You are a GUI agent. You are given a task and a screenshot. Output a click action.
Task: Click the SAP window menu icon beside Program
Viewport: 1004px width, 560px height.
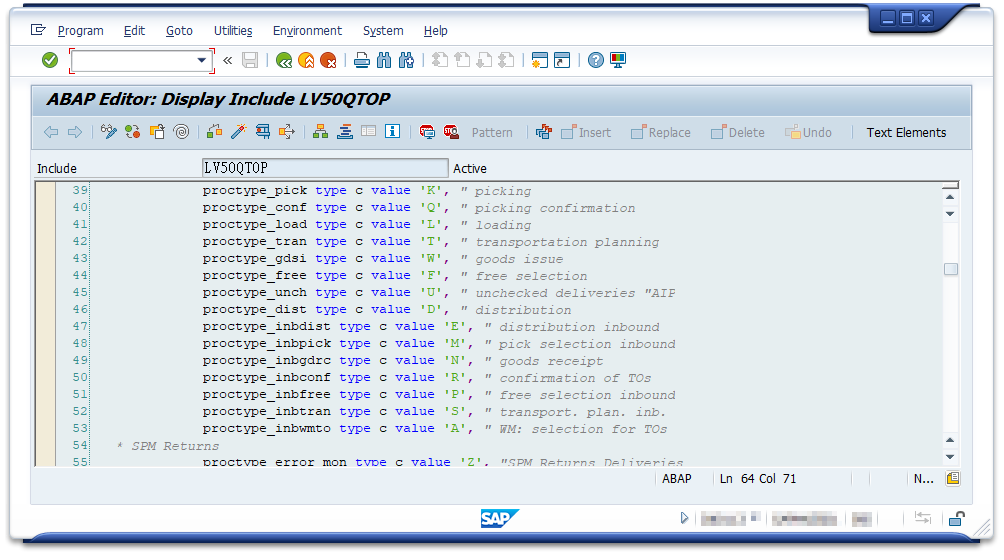coord(38,30)
